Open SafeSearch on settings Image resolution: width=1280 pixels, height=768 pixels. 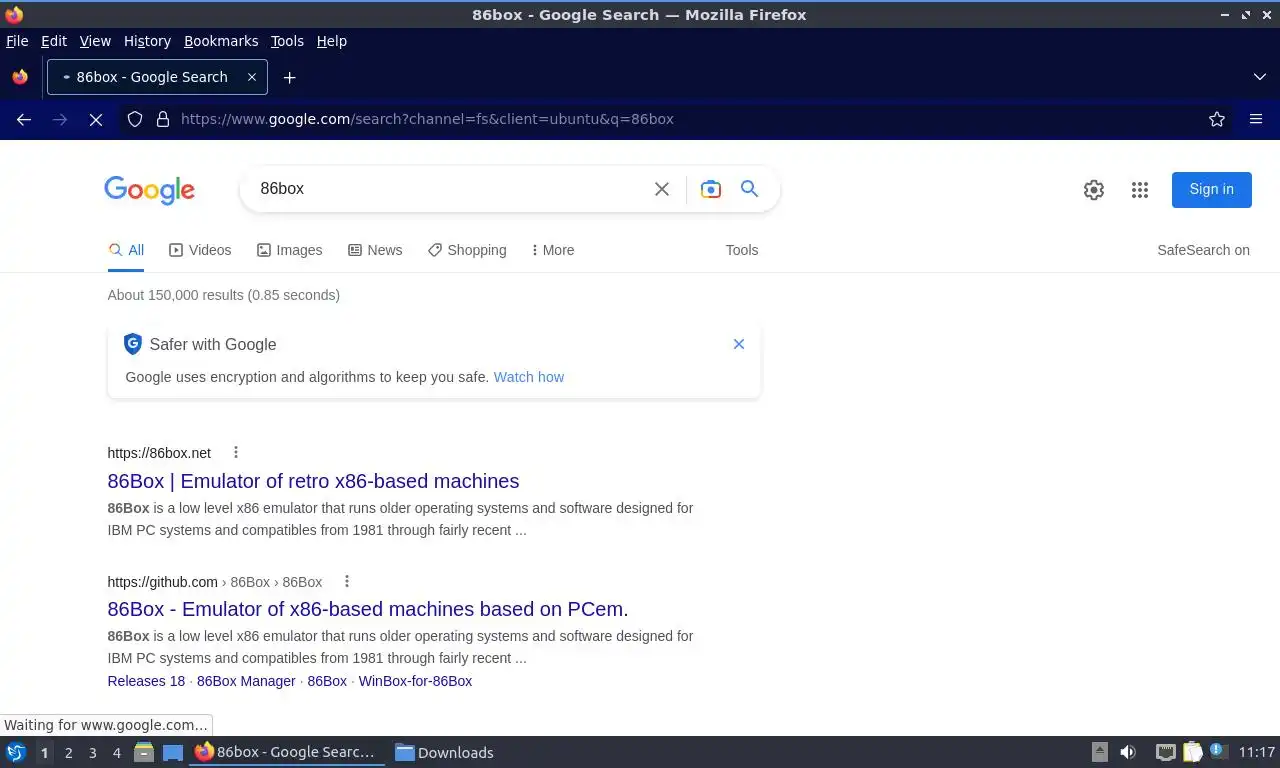tap(1203, 250)
